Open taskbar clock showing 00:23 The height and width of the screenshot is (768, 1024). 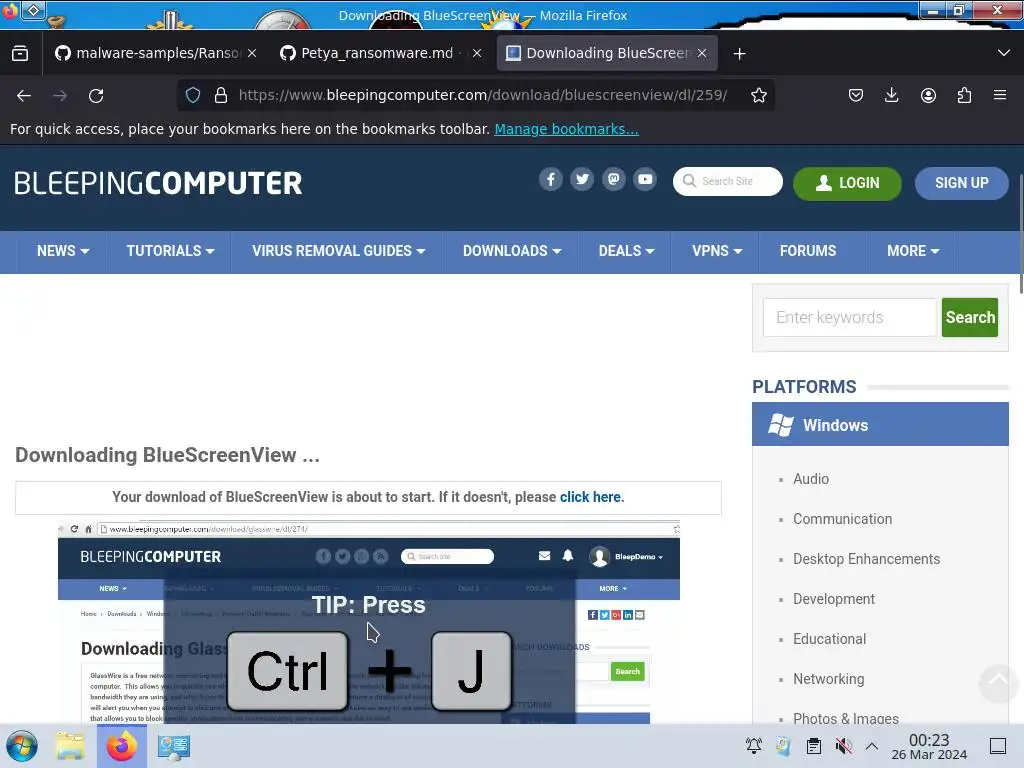[x=929, y=746]
